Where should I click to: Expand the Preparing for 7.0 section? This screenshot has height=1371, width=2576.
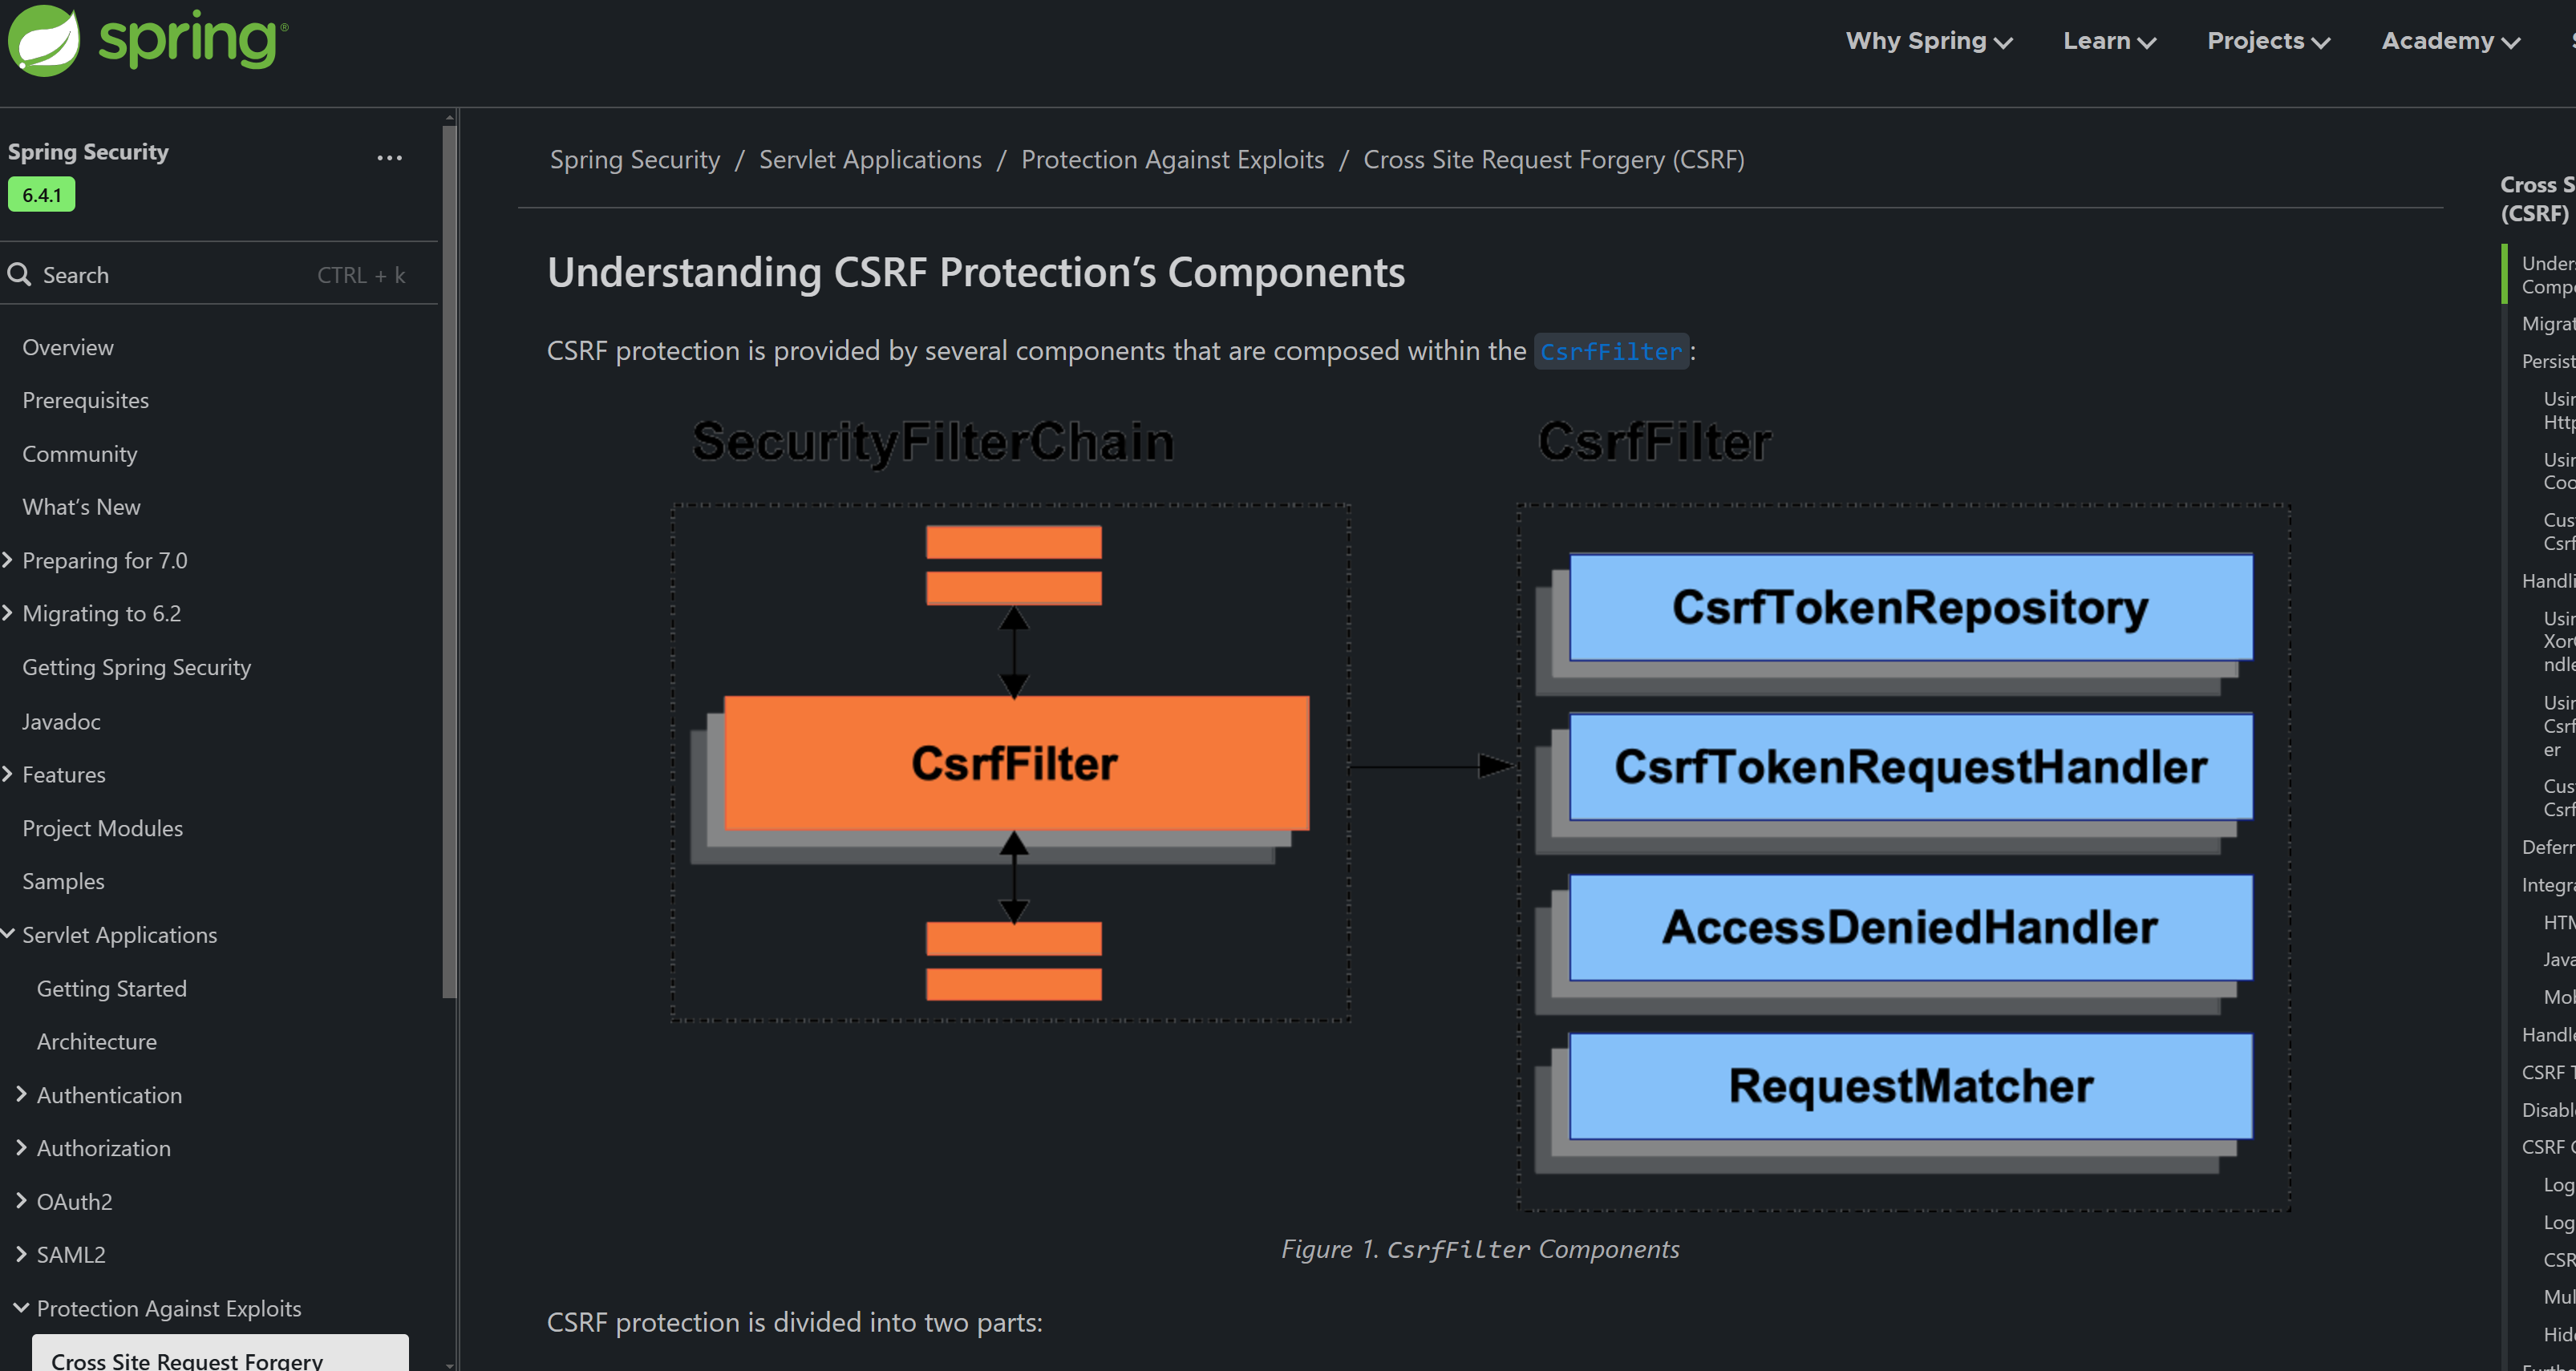[x=8, y=560]
